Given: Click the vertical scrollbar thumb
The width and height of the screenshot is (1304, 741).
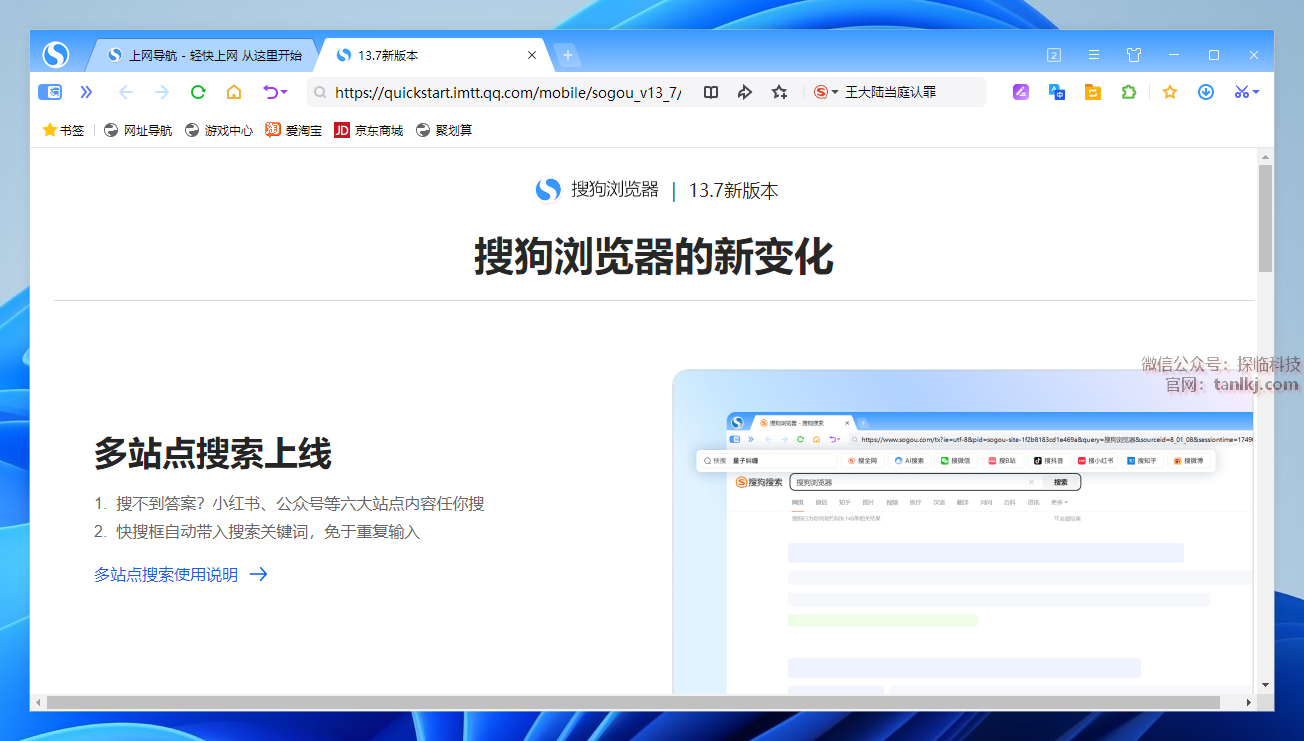Looking at the screenshot, I should 1265,218.
